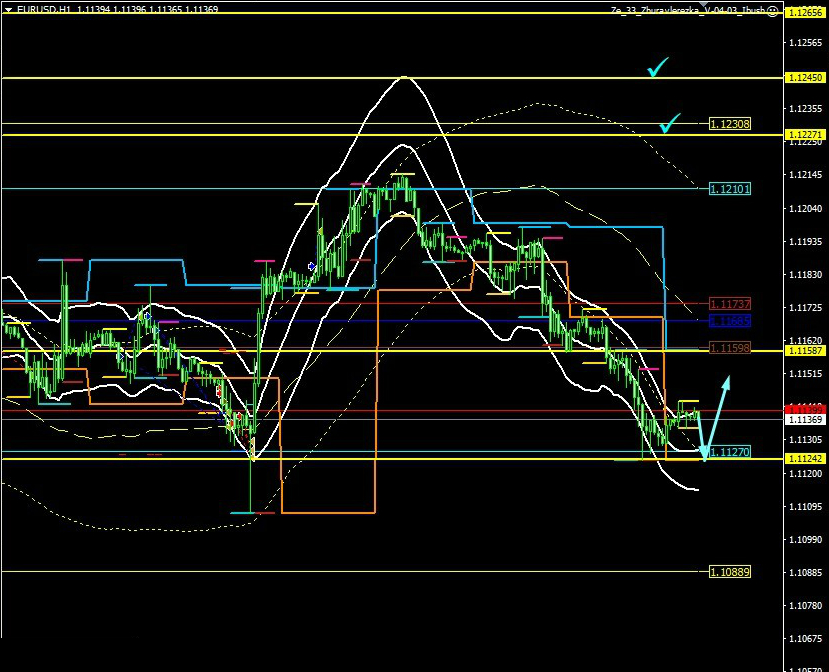
Task: Click the 1.11935 price scale value
Action: pos(806,242)
